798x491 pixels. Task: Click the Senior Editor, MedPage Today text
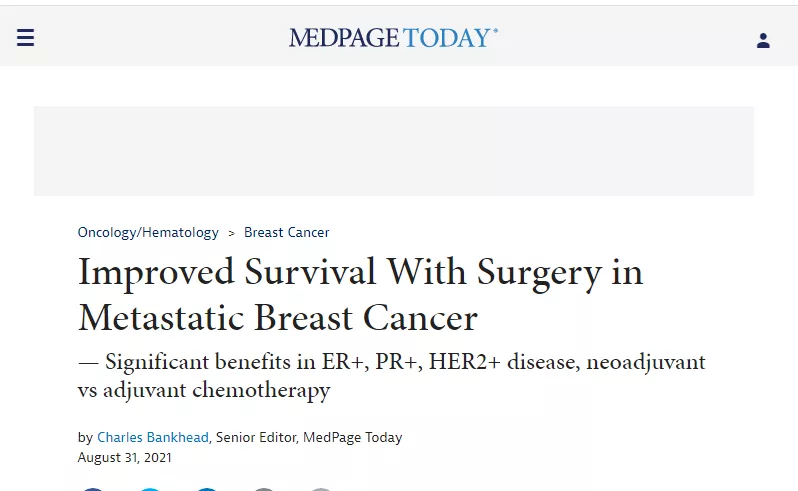(x=309, y=438)
